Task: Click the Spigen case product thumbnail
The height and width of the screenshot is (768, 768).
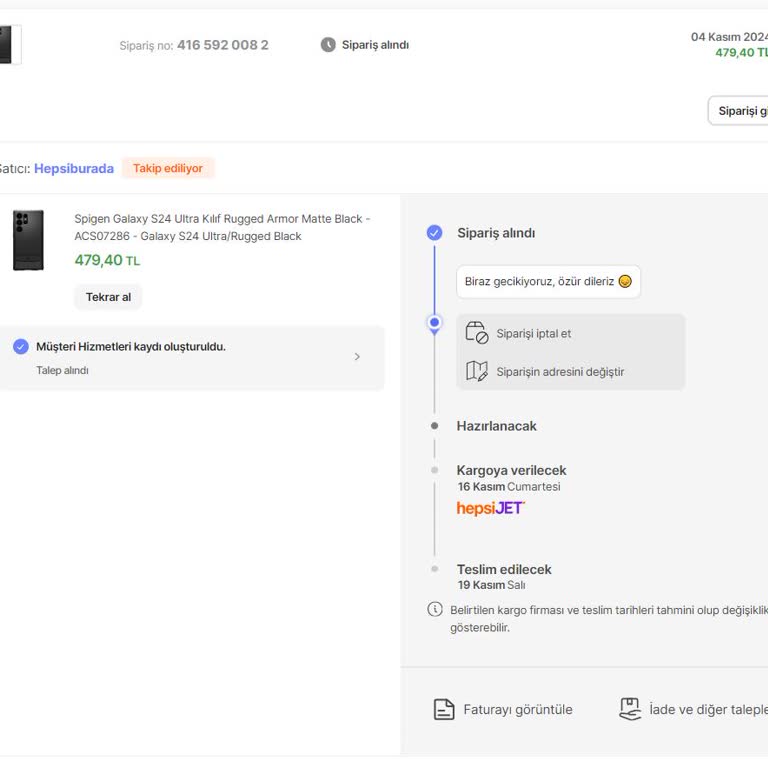Action: [x=28, y=240]
